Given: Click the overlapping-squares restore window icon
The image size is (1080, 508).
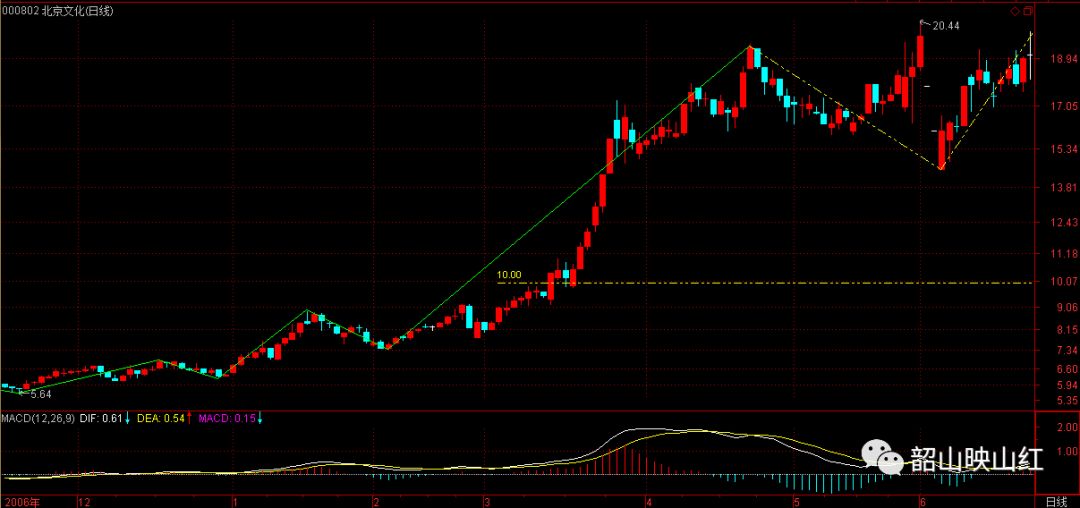Looking at the screenshot, I should pos(1027,11).
